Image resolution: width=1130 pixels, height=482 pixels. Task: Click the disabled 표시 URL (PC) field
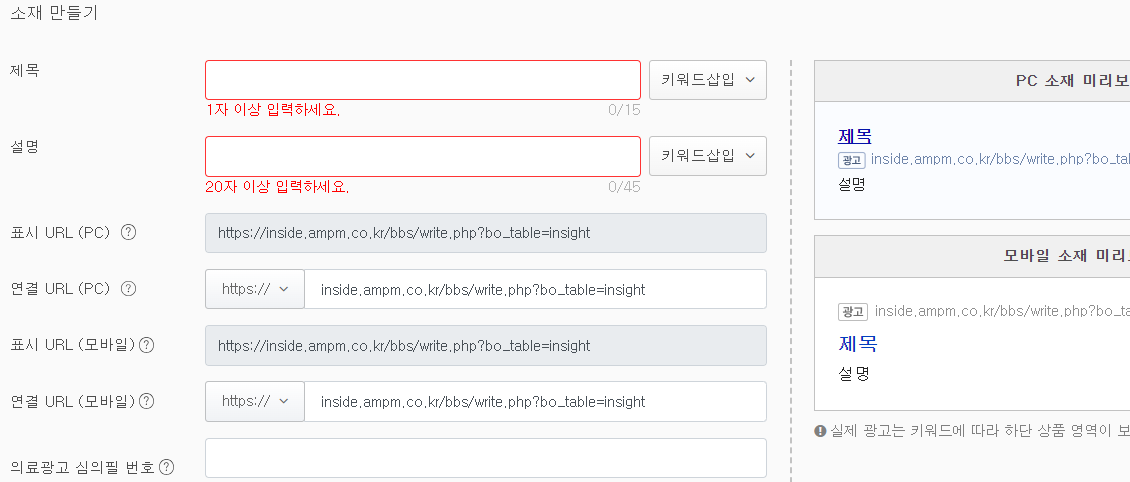point(486,233)
